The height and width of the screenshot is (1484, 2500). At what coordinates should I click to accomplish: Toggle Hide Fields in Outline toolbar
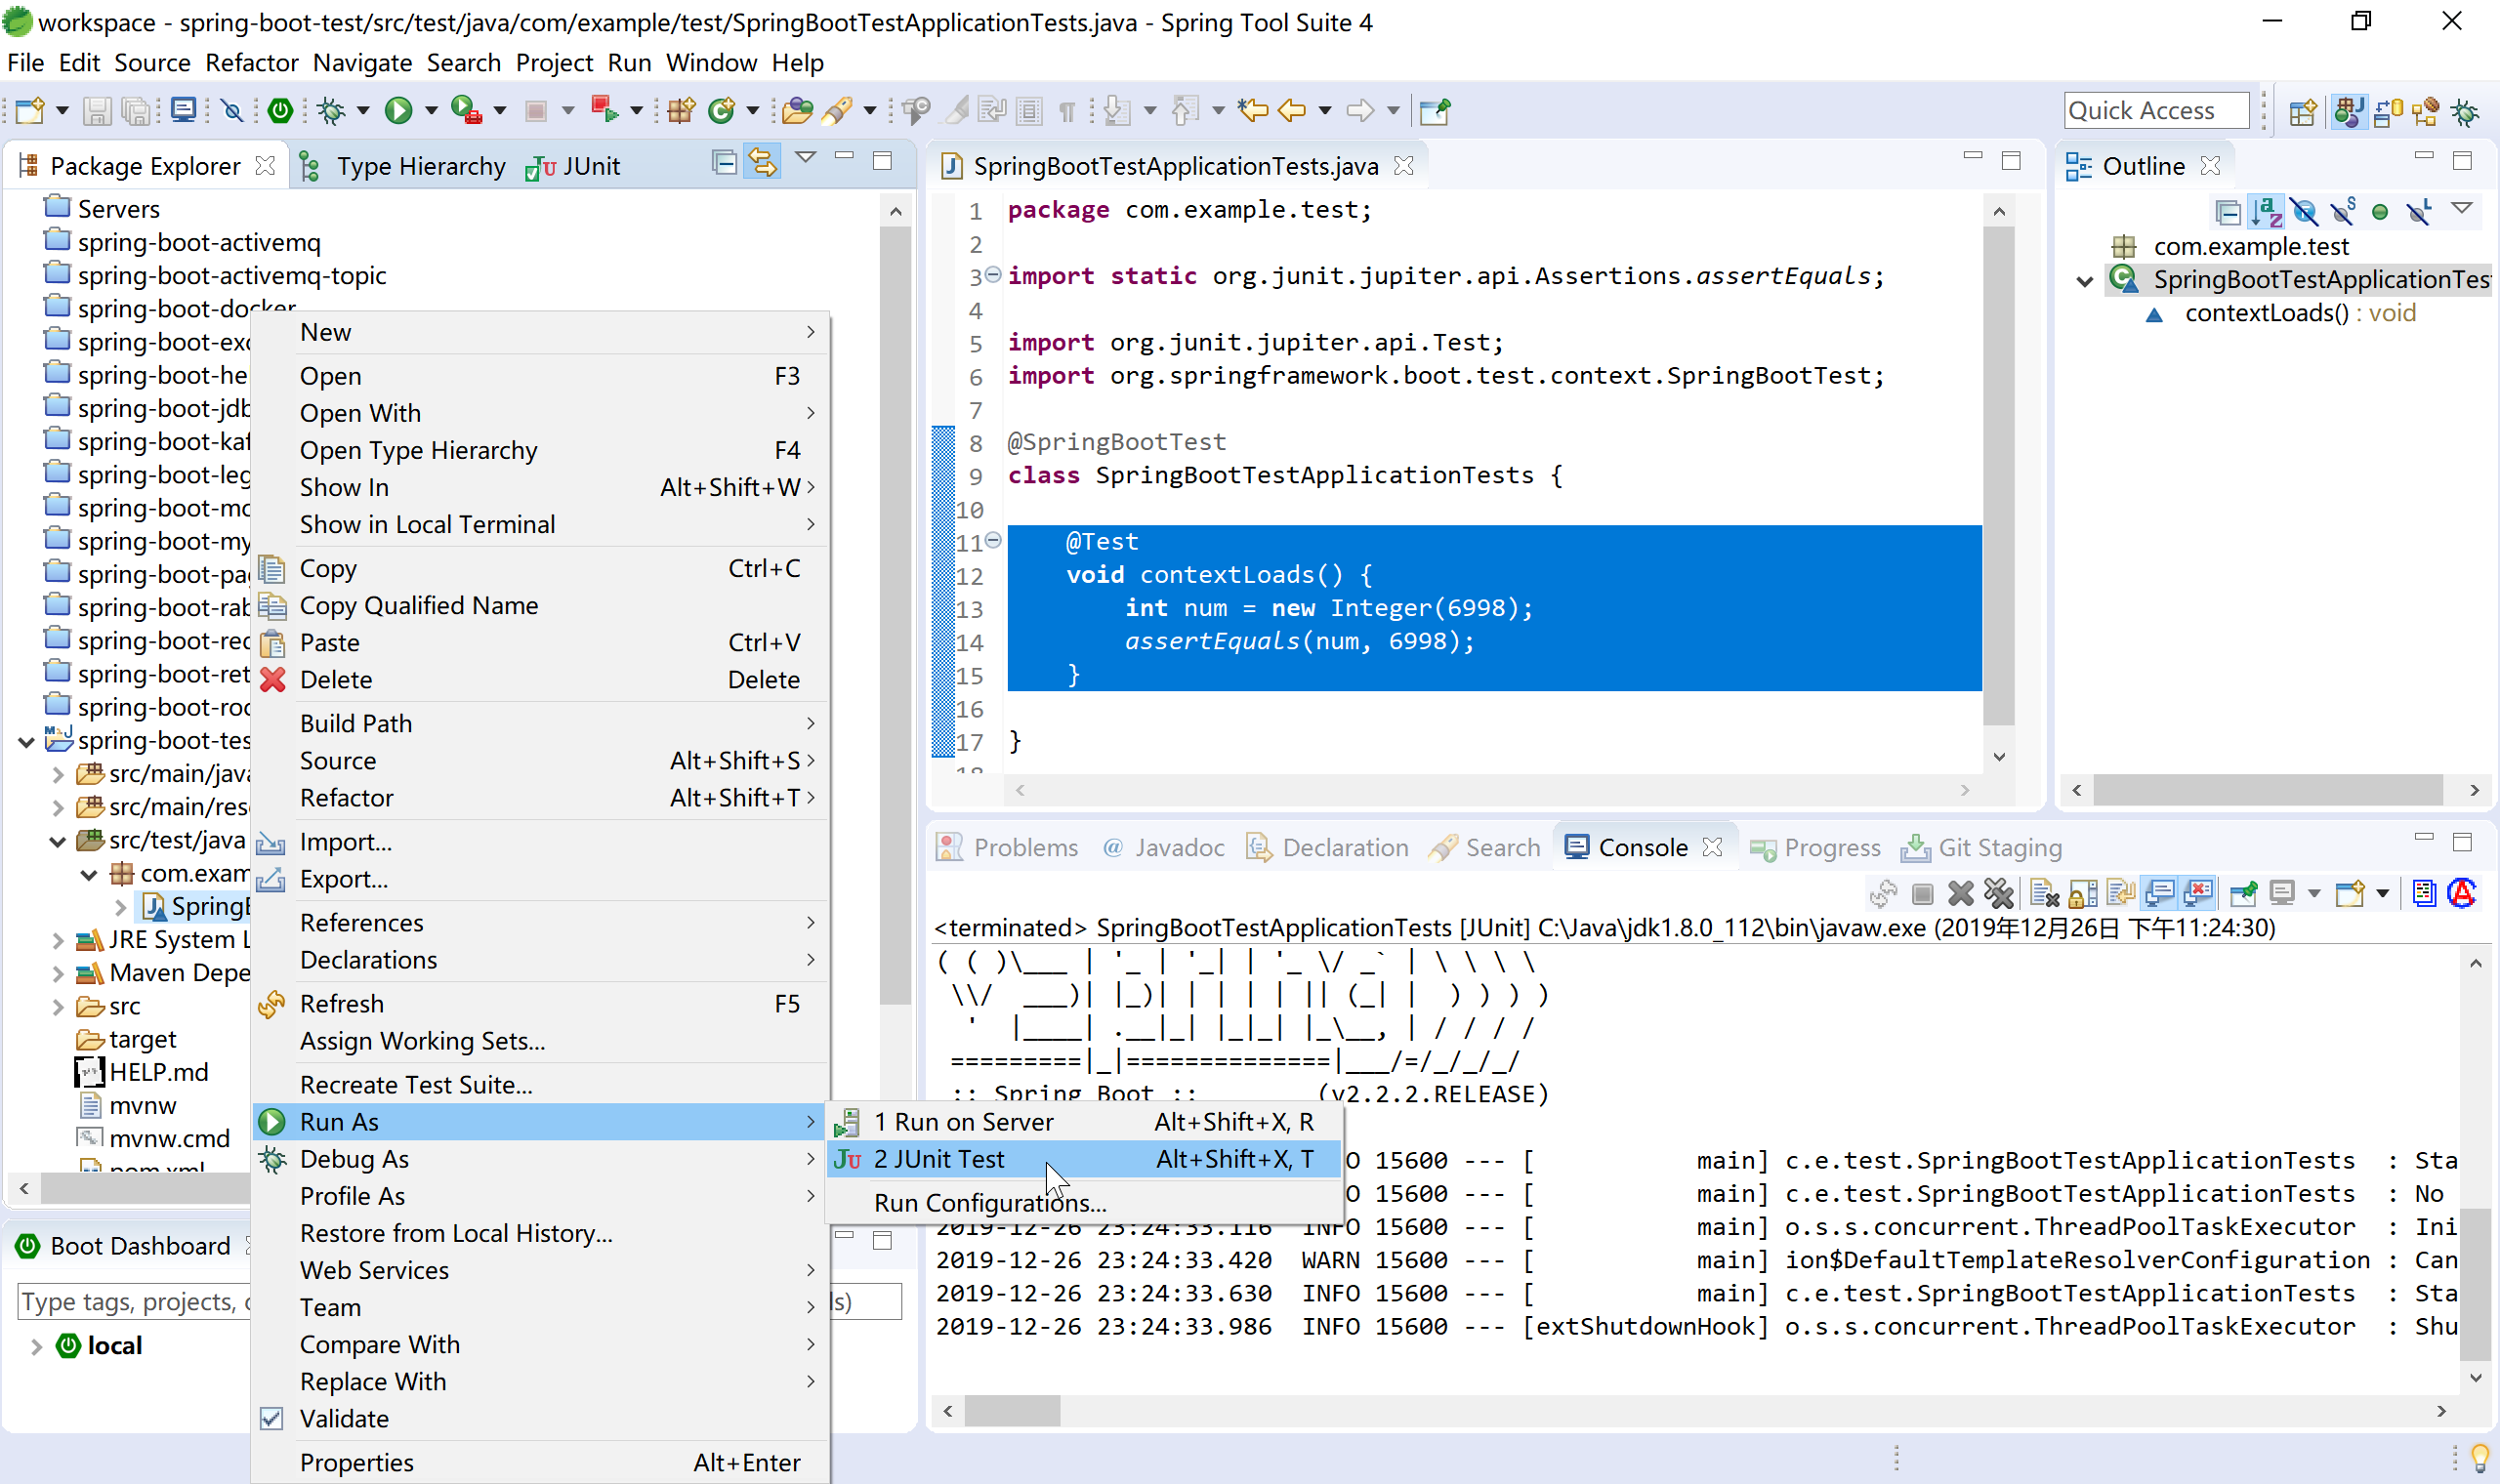pyautogui.click(x=2304, y=211)
